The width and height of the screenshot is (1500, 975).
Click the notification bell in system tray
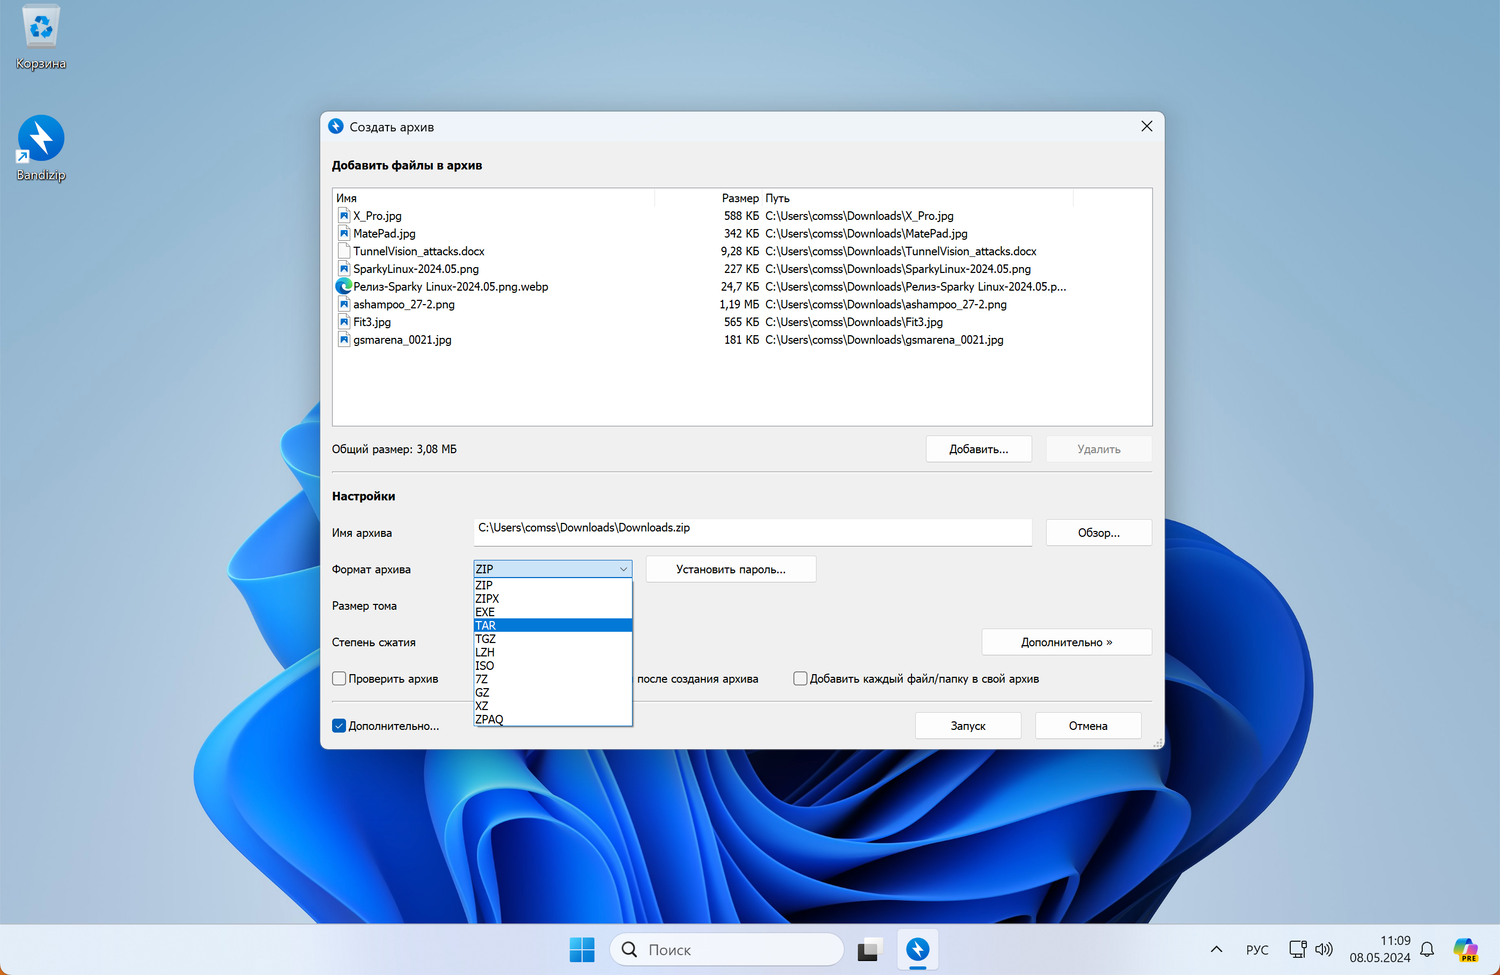point(1427,949)
